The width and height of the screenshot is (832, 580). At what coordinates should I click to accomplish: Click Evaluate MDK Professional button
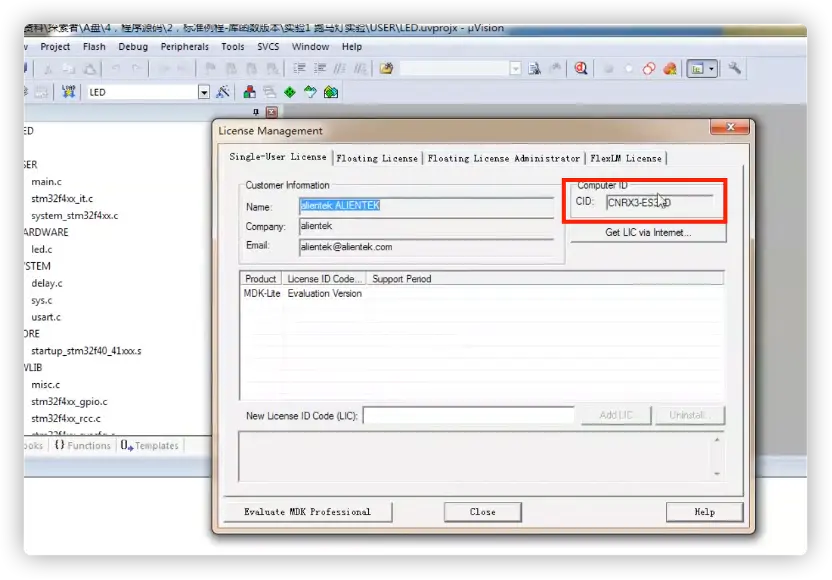[x=308, y=512]
